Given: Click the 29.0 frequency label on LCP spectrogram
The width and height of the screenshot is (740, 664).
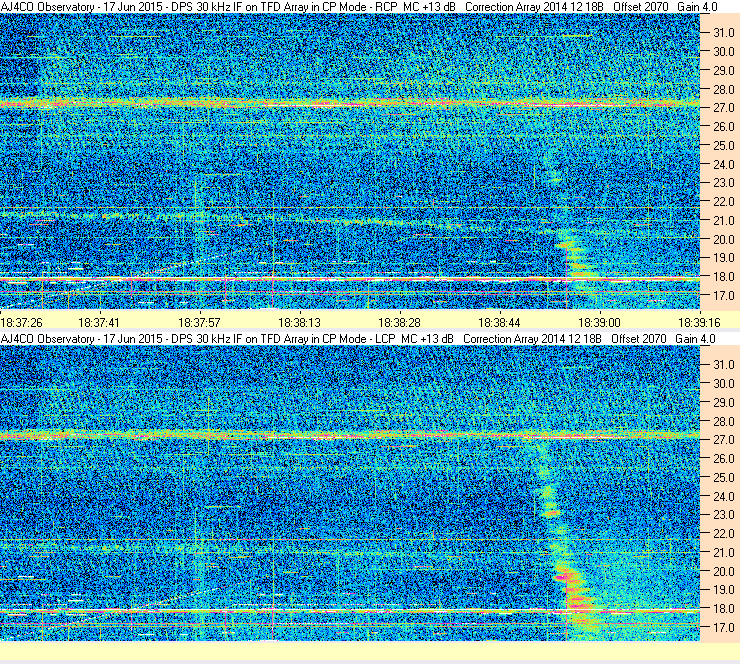Looking at the screenshot, I should click(723, 403).
